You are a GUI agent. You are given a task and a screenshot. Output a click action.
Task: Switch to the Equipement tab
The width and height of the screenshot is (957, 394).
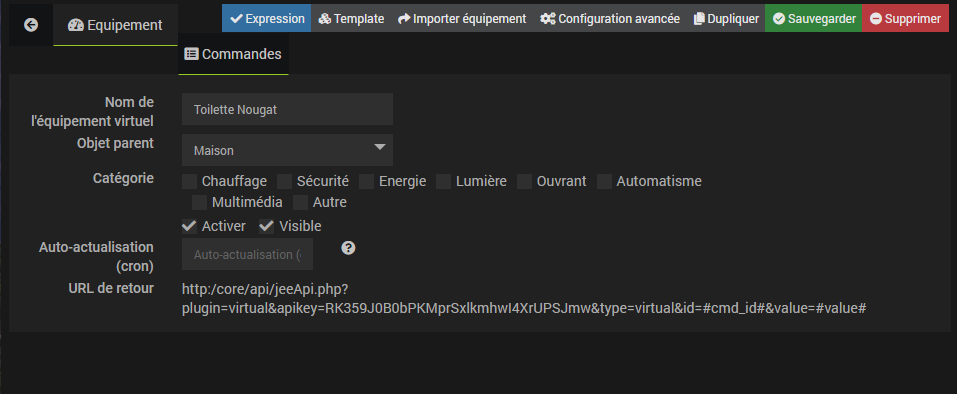pos(115,25)
